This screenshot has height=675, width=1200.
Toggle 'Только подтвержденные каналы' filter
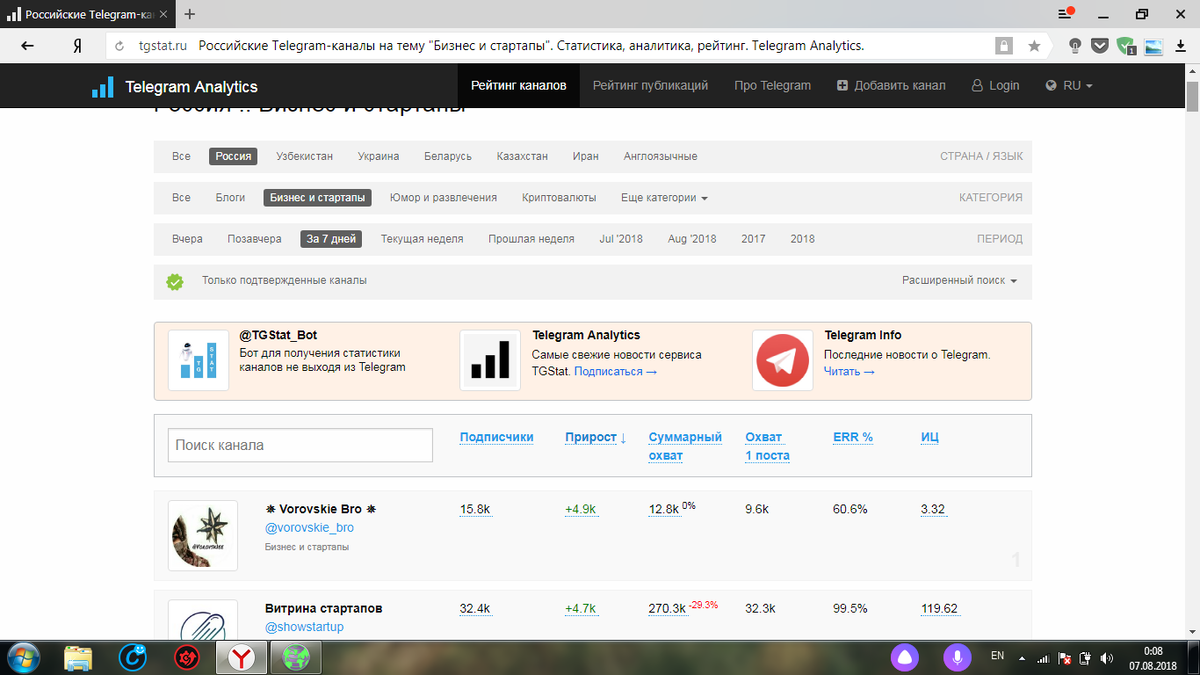point(284,281)
